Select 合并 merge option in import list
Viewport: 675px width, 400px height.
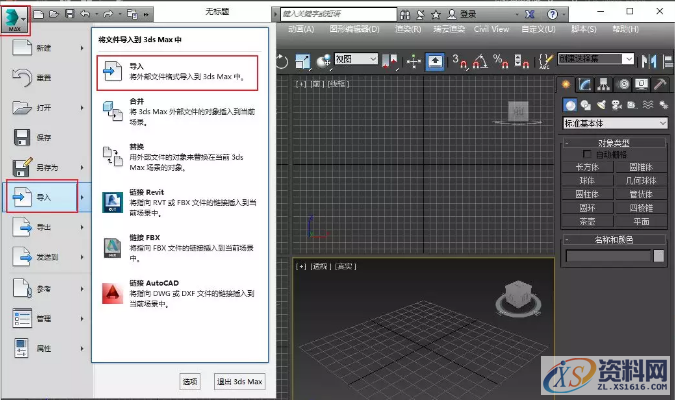point(178,111)
